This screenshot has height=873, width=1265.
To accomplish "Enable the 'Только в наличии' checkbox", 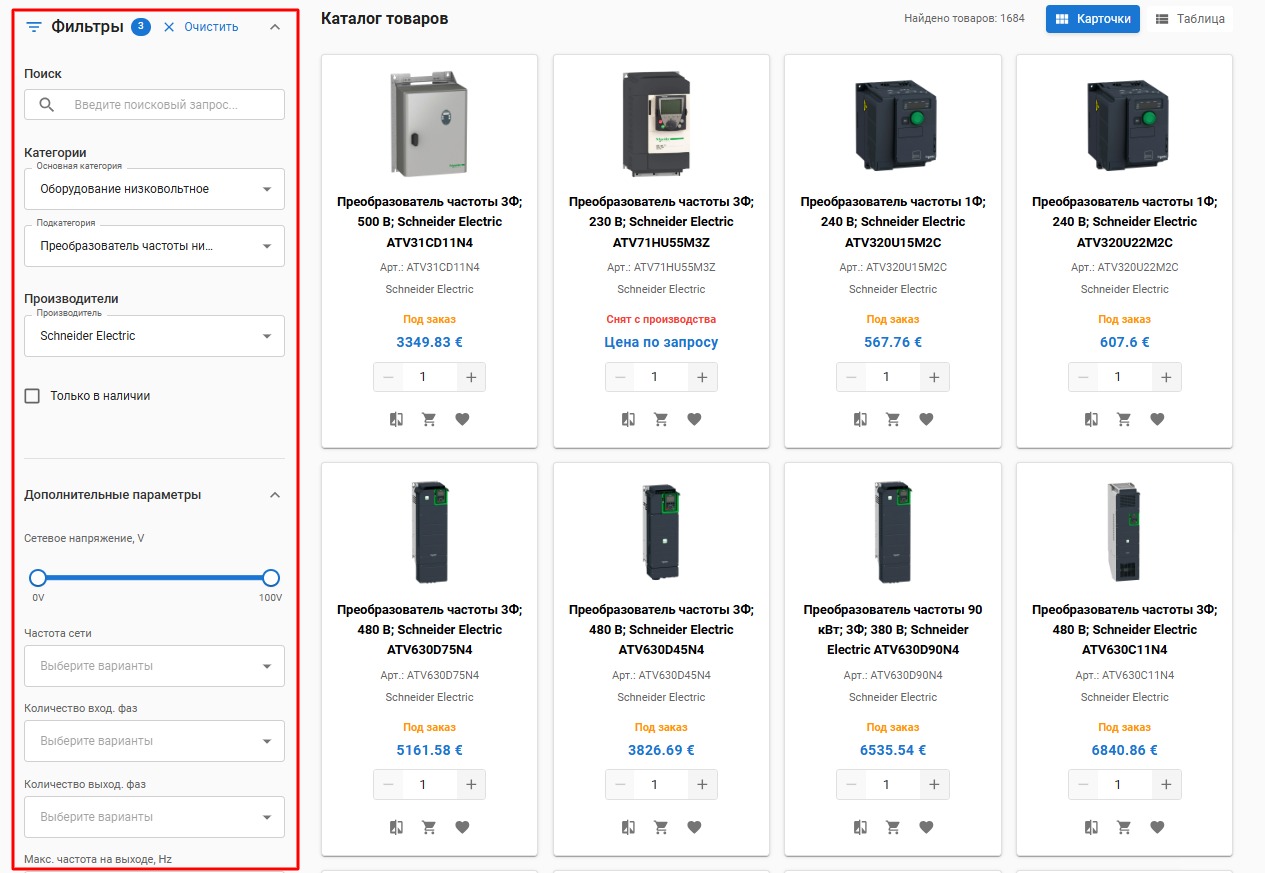I will click(32, 396).
